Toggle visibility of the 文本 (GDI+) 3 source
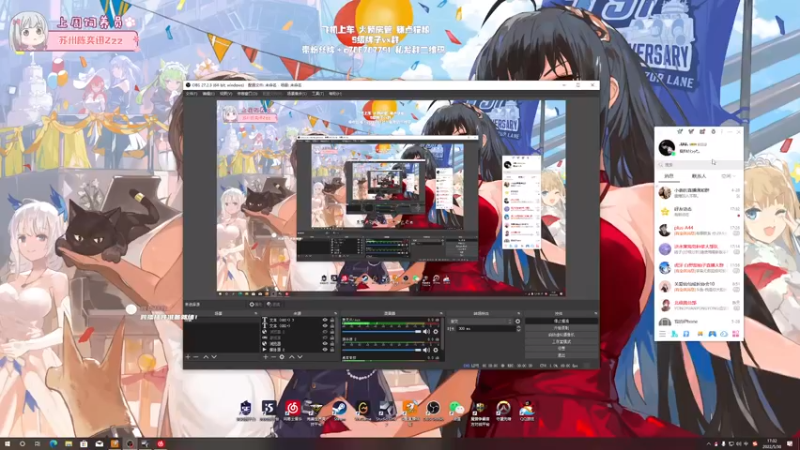 325,320
